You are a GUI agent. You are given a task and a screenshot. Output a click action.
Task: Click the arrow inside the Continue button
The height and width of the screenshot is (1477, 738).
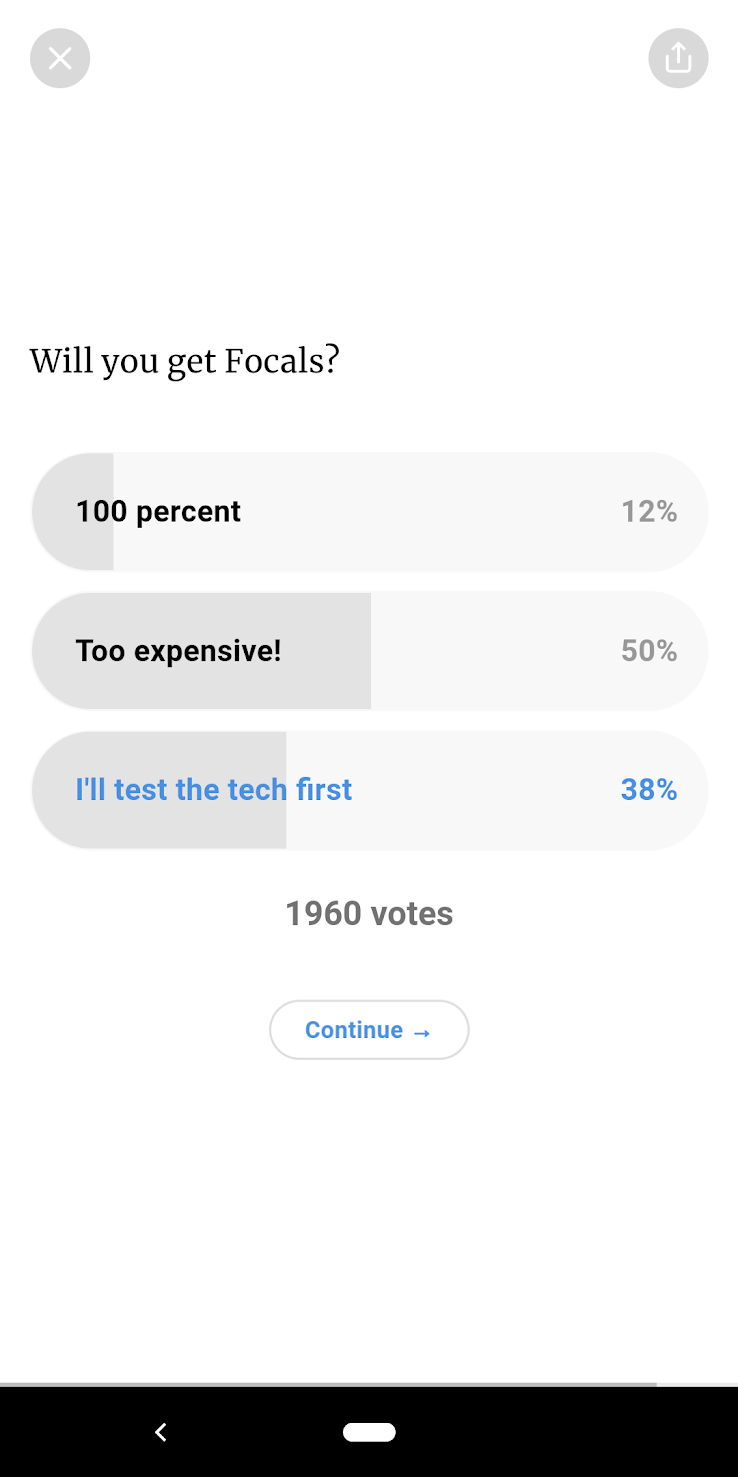[422, 1032]
